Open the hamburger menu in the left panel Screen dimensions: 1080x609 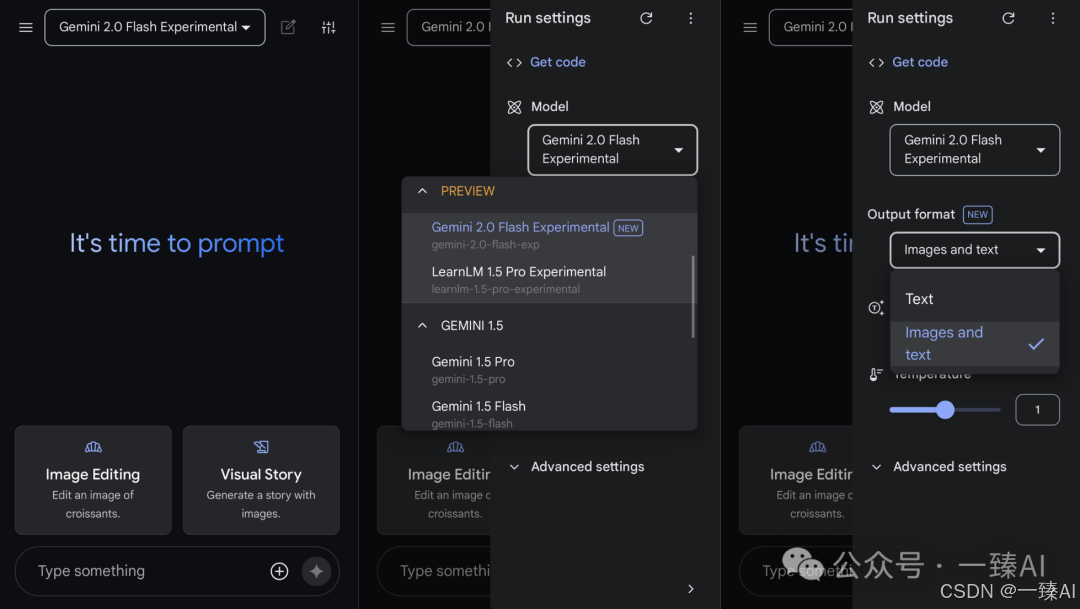25,28
